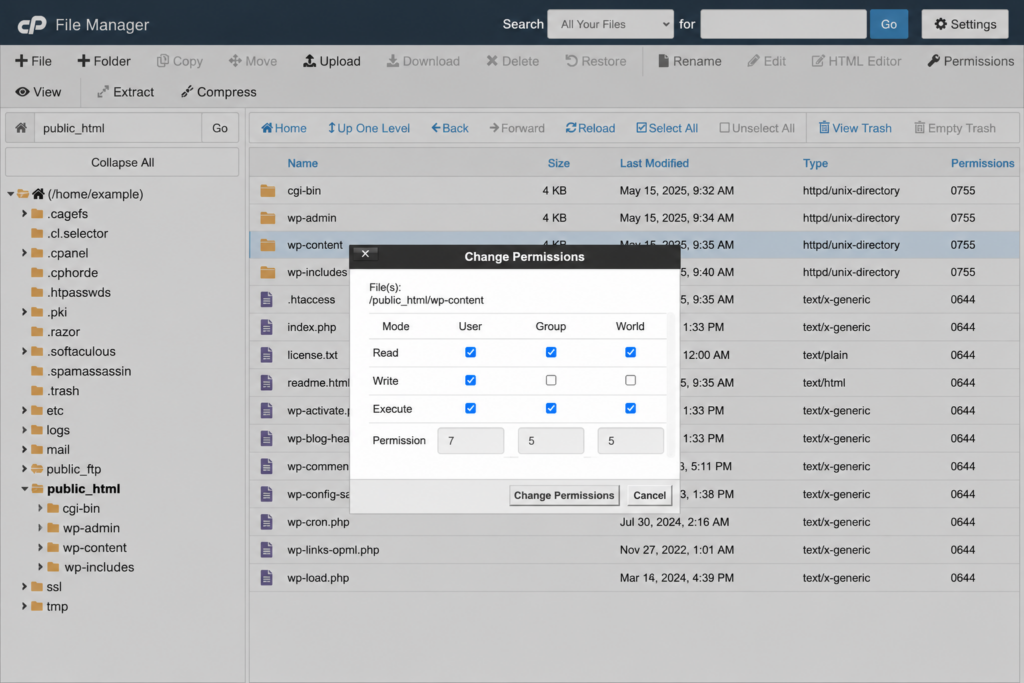
Task: Confirm with Change Permissions button
Action: point(564,495)
